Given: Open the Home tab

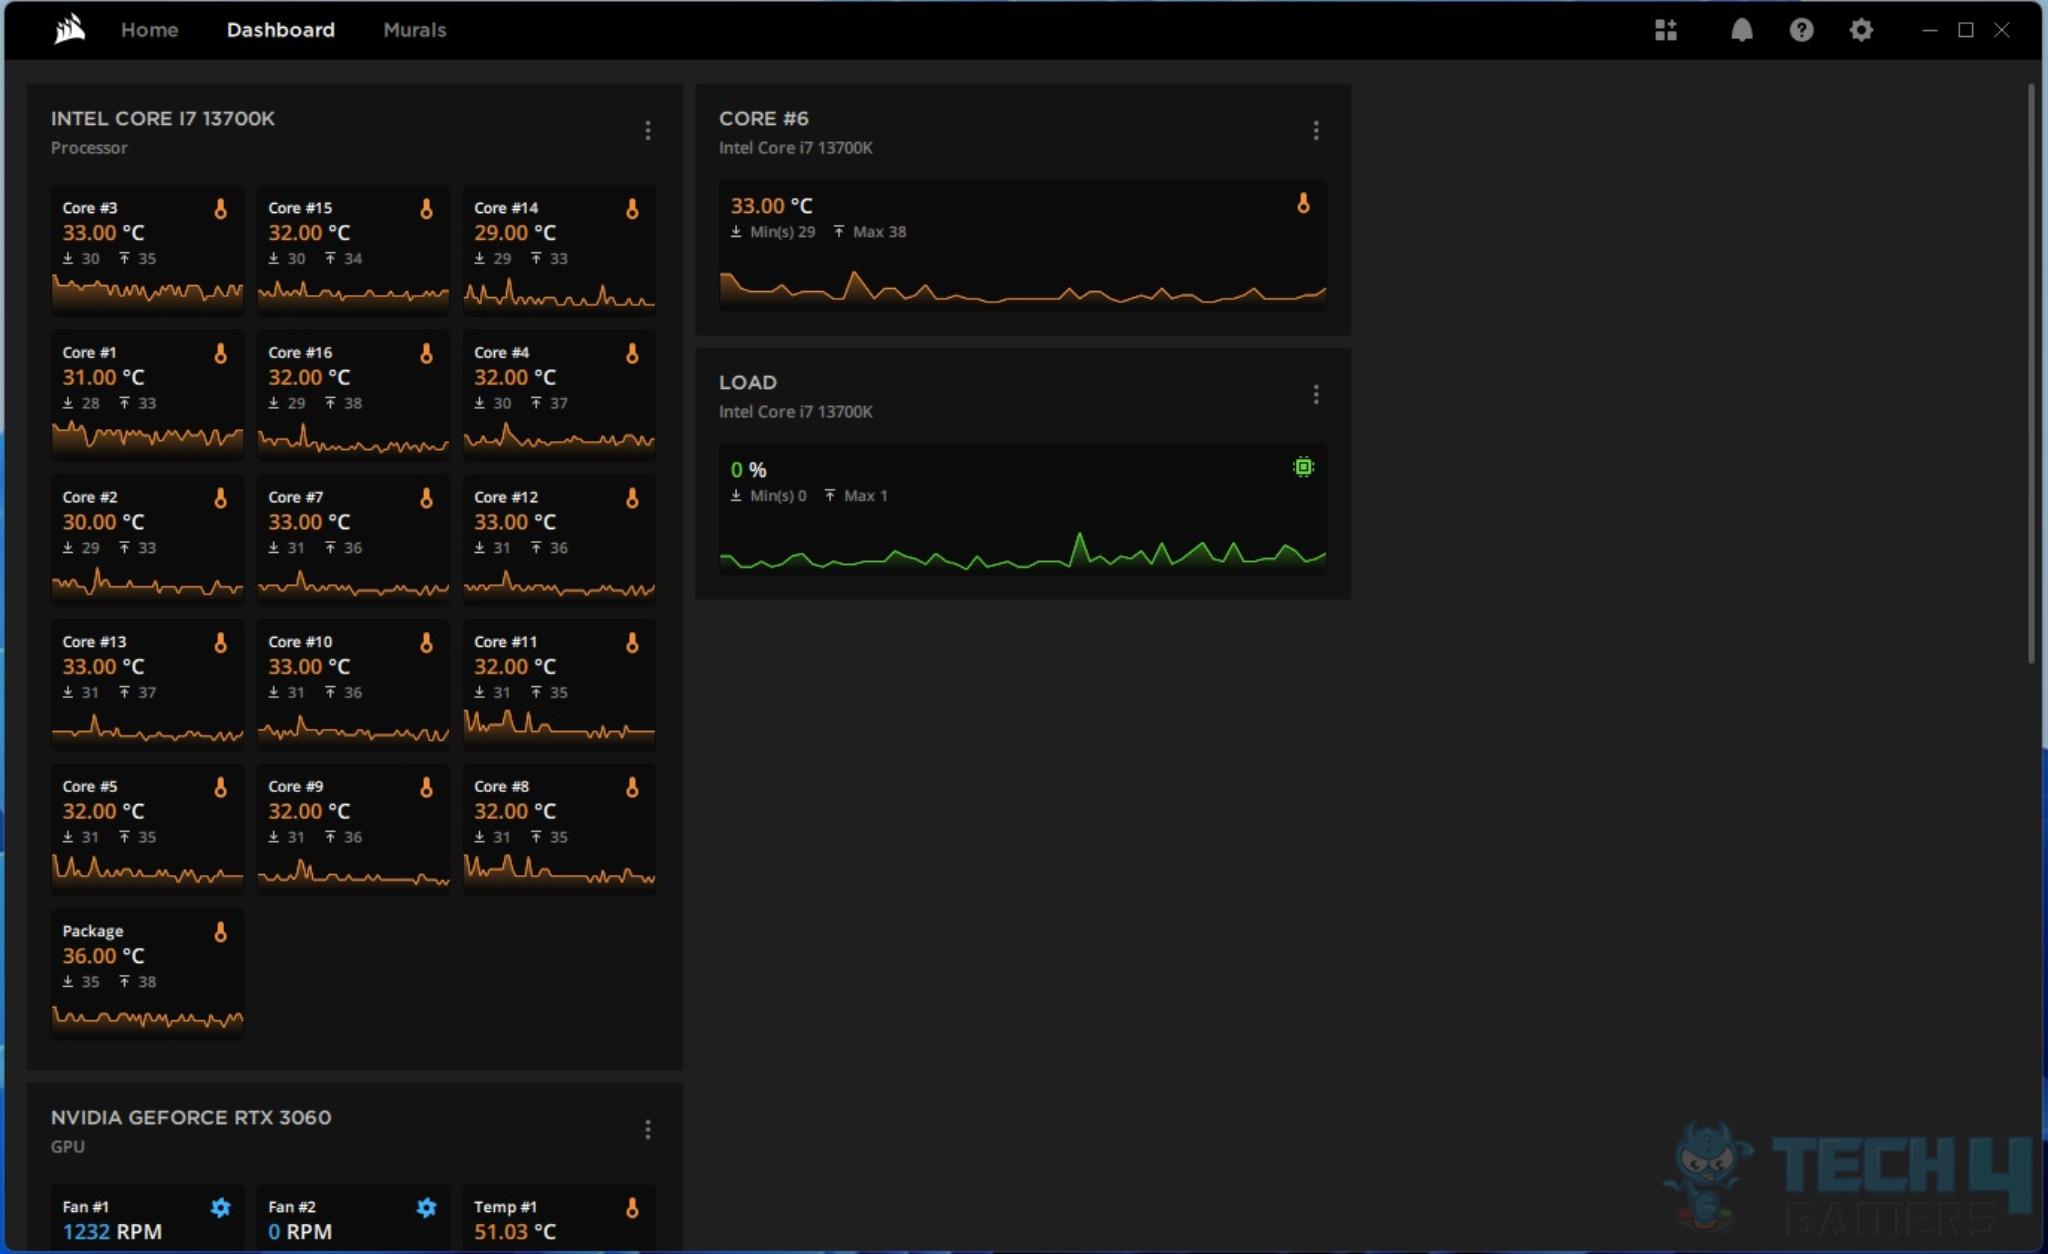Looking at the screenshot, I should pos(149,30).
